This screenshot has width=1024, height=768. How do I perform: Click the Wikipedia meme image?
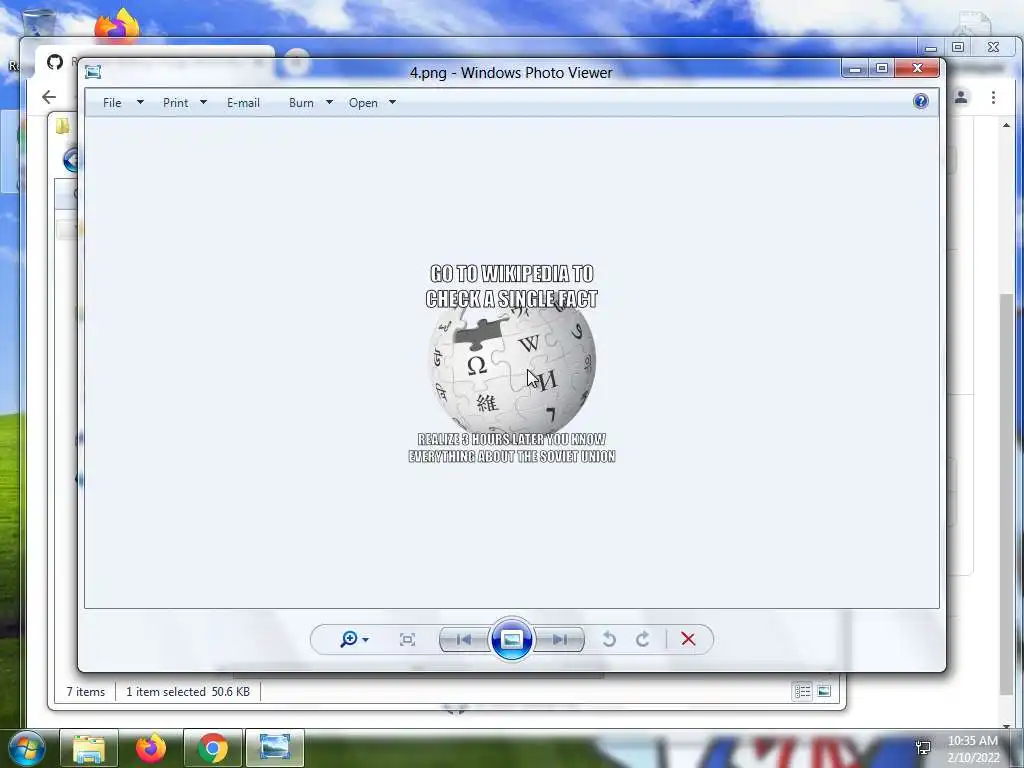[512, 363]
